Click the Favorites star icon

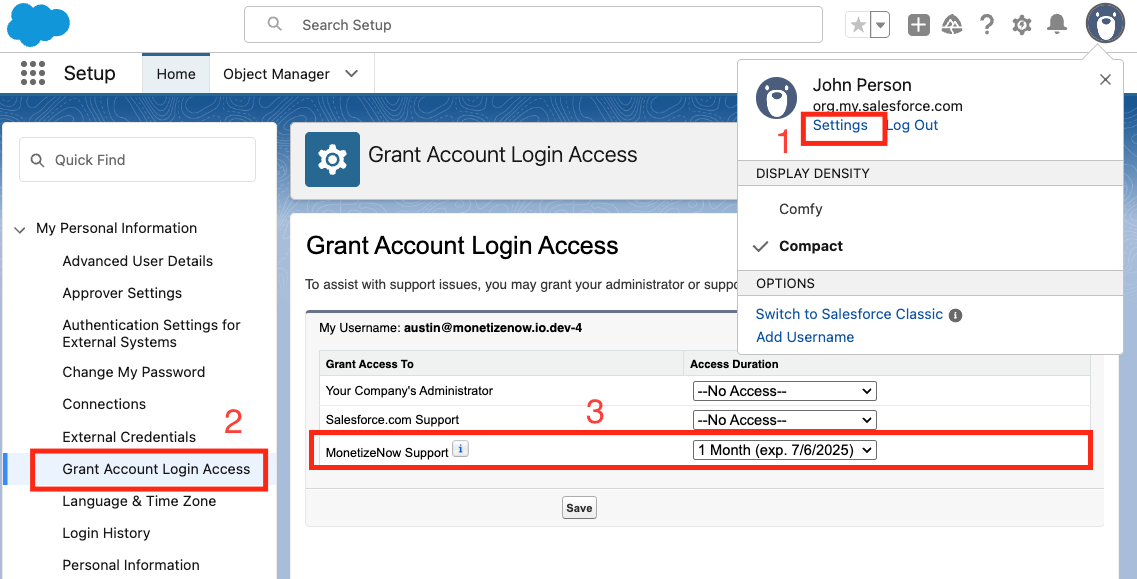(x=858, y=25)
